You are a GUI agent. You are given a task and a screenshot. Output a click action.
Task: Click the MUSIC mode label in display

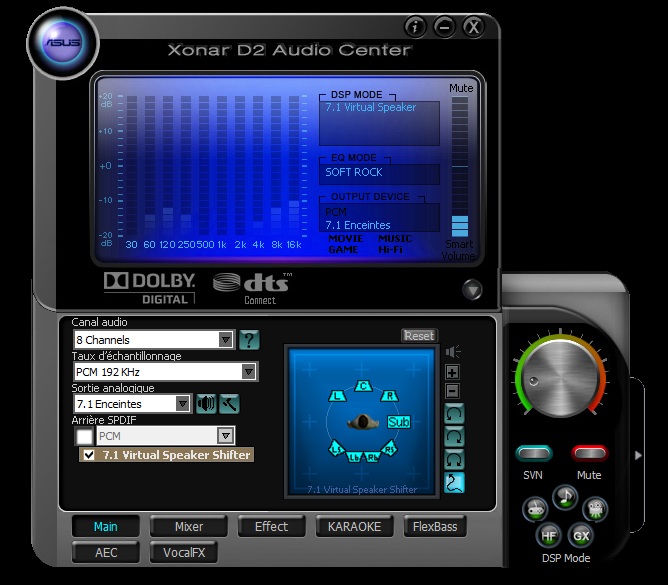(x=395, y=238)
